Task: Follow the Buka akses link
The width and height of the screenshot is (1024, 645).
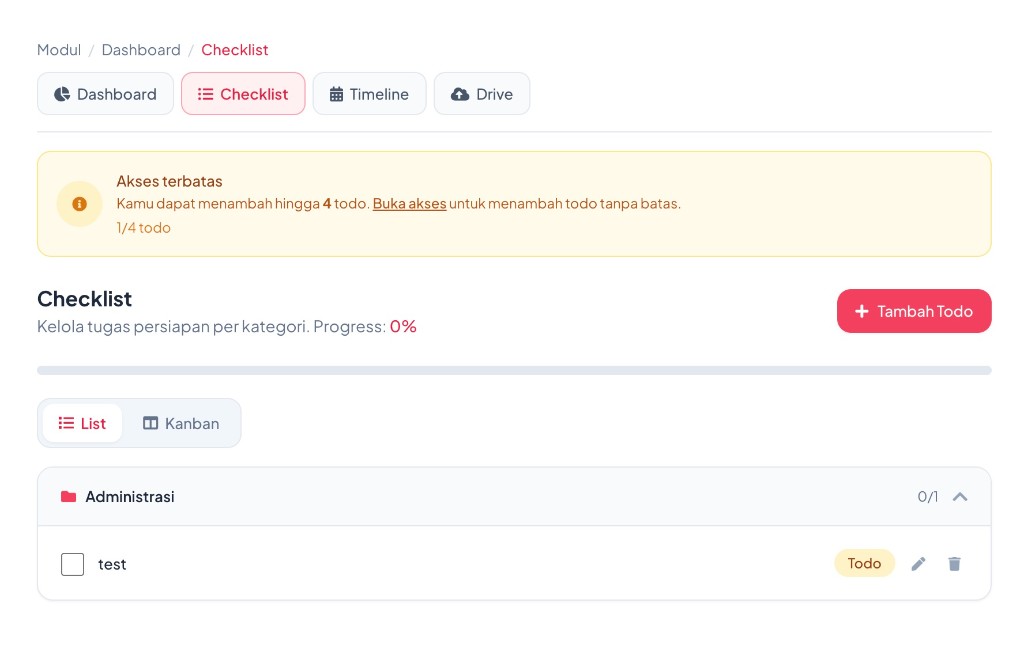Action: [x=409, y=204]
